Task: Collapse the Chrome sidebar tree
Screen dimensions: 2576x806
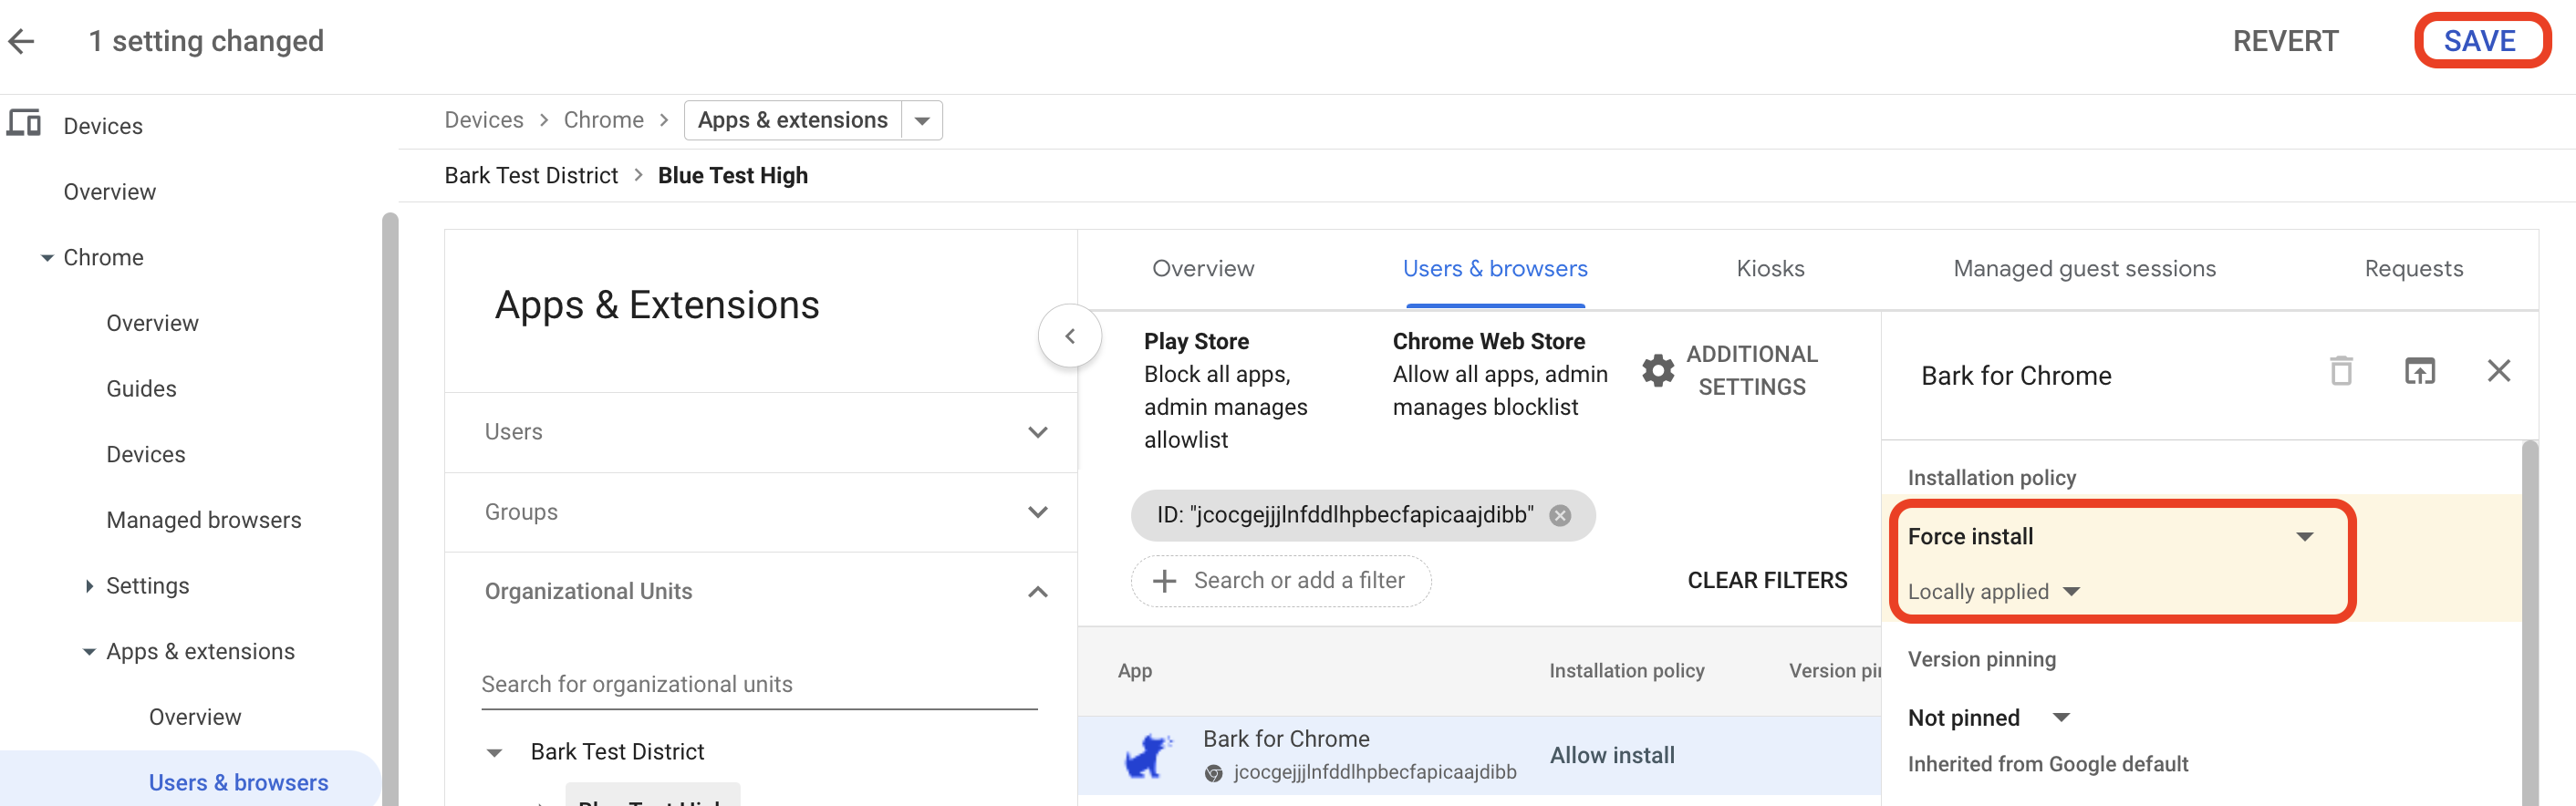Action: click(x=46, y=258)
